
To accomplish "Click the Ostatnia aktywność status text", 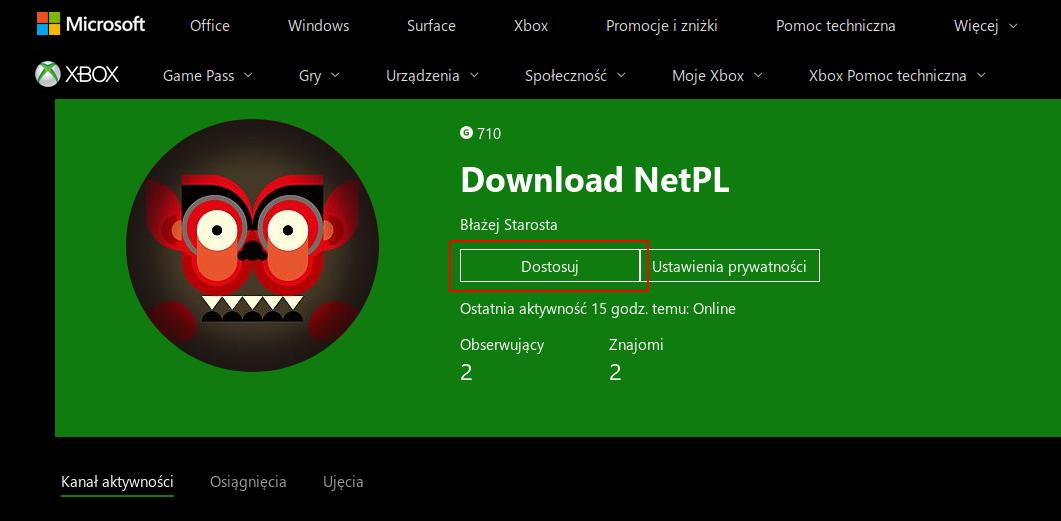I will tap(597, 309).
